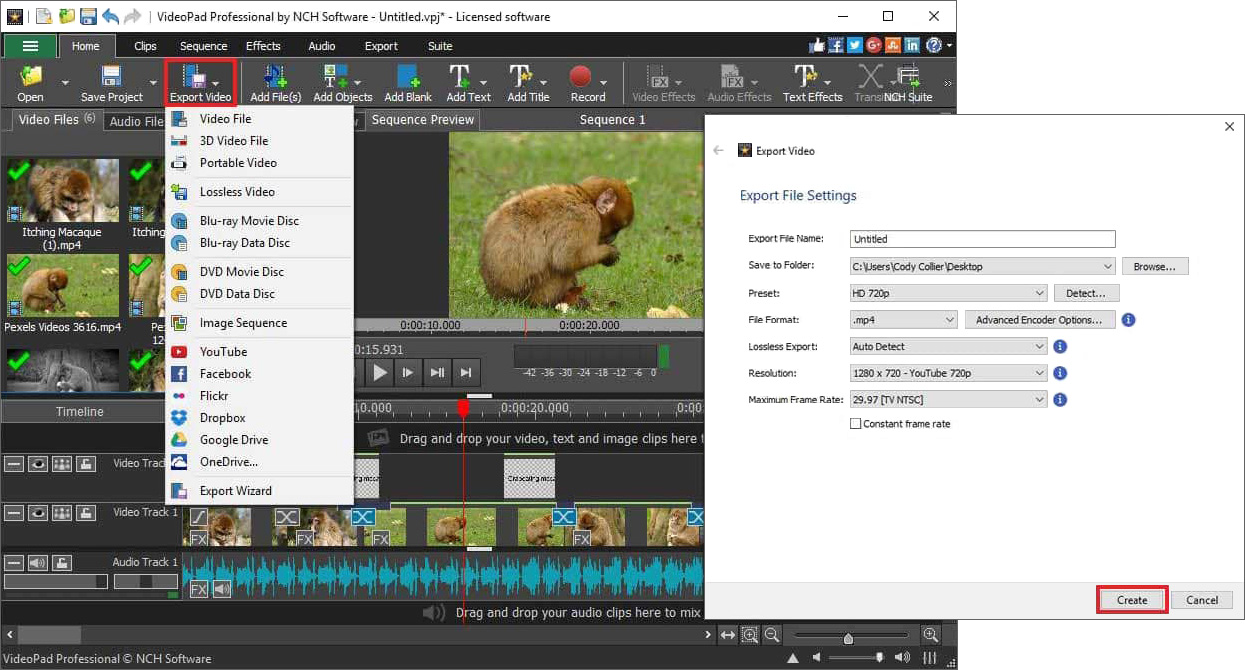Viewport: 1245px width, 670px height.
Task: Click the Add Title tool
Action: pos(527,82)
